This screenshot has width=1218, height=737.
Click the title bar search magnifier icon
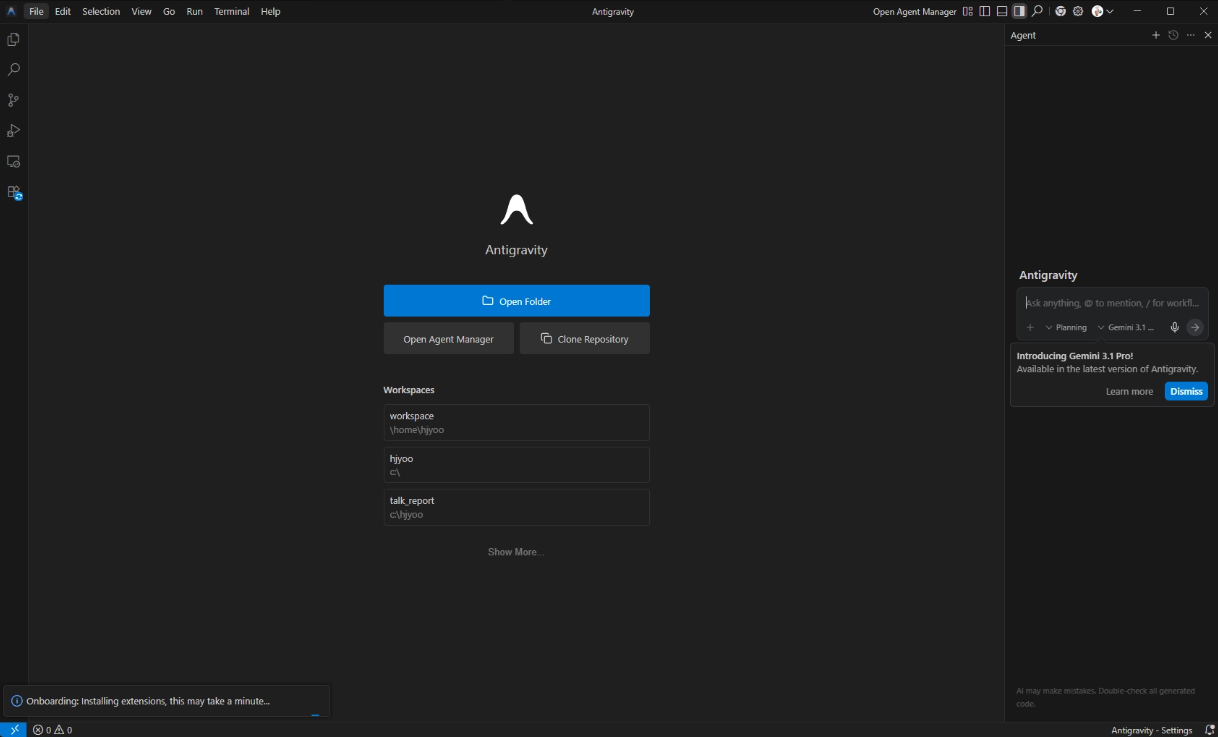click(x=1037, y=11)
